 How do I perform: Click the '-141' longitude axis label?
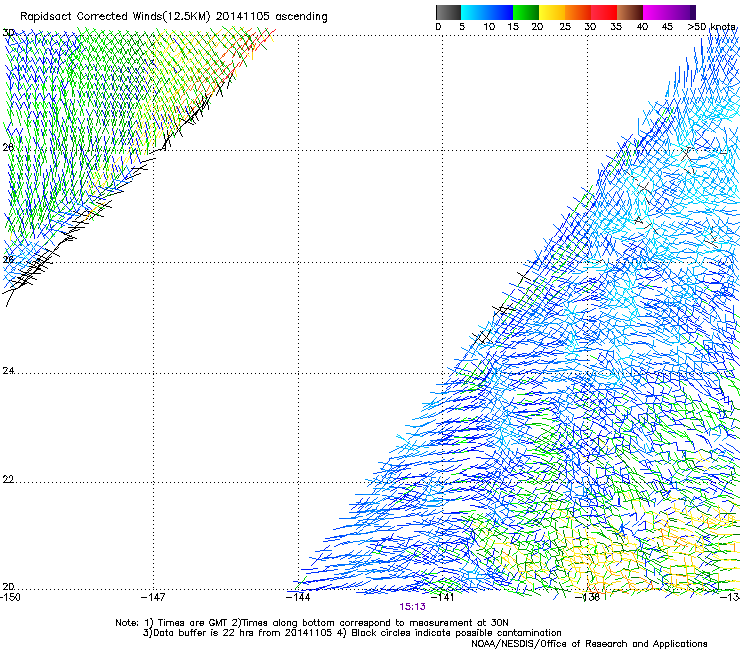click(x=442, y=597)
